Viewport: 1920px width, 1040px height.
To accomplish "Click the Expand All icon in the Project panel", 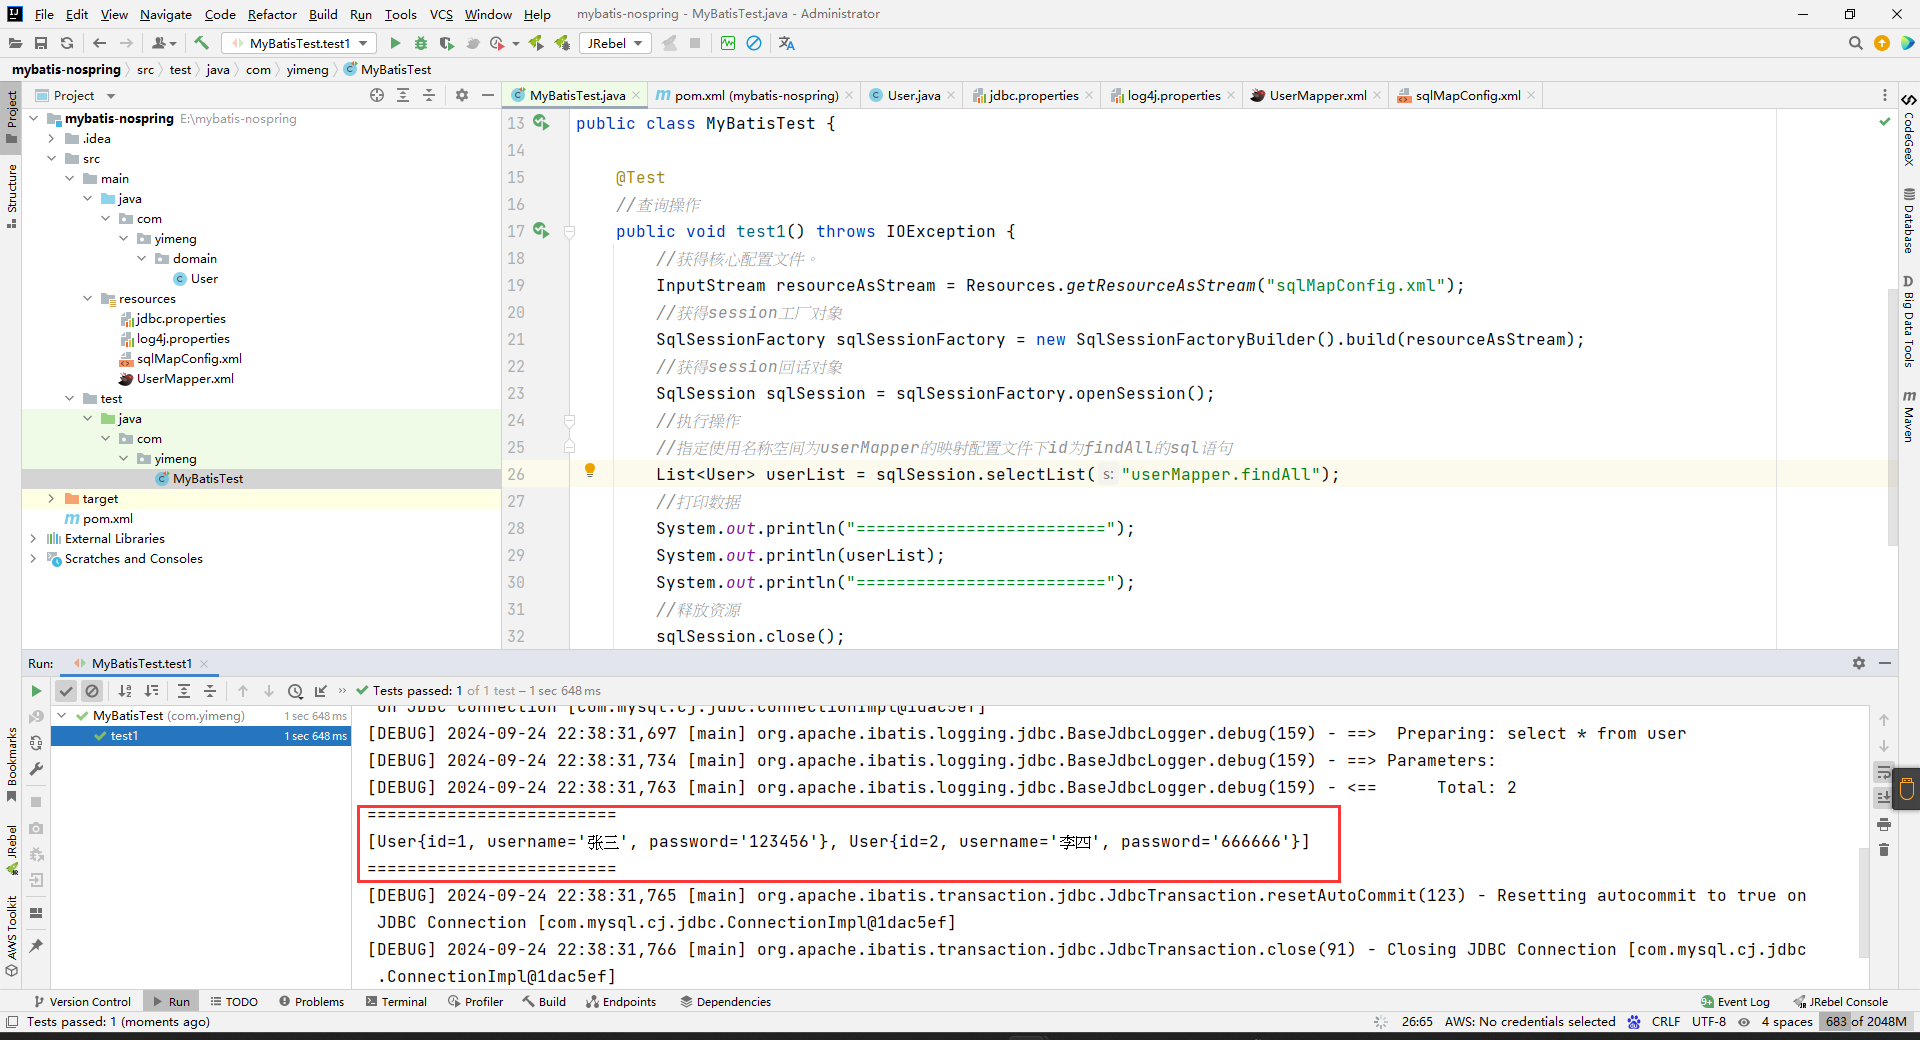I will tap(403, 95).
